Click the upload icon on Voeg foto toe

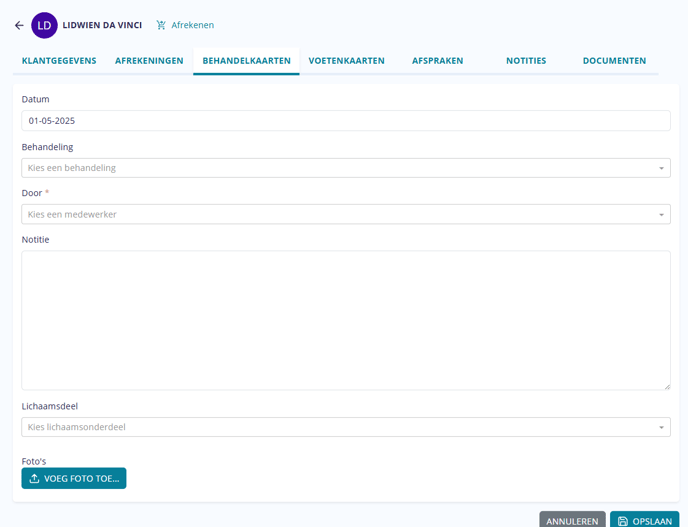pos(34,479)
